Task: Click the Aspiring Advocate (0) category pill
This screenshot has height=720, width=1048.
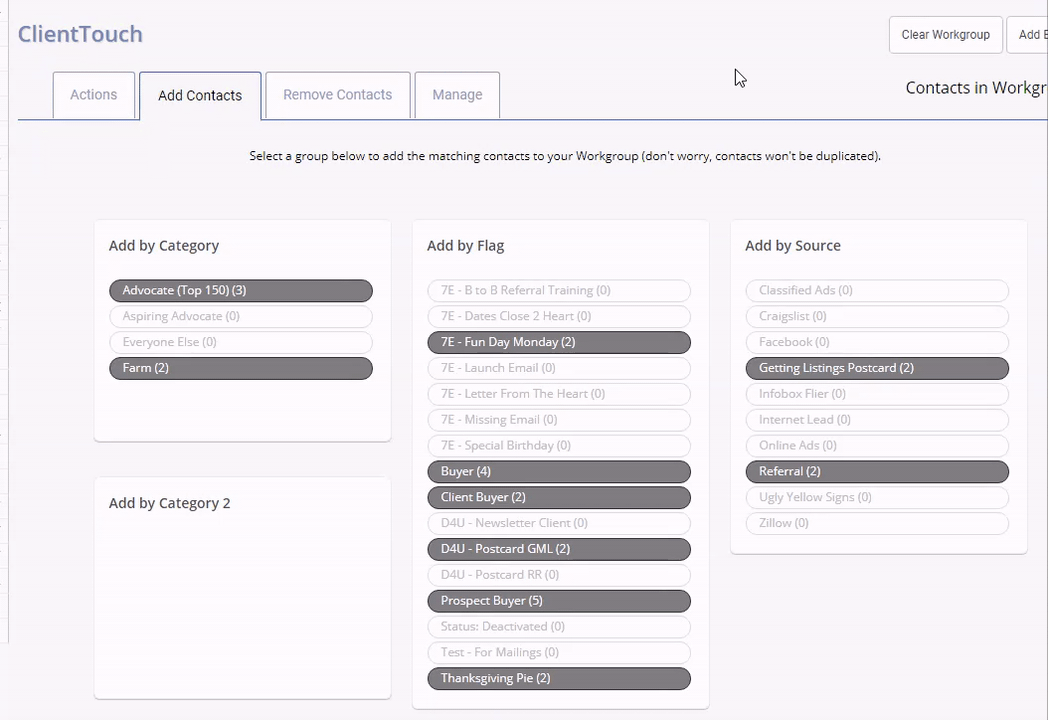Action: 240,317
